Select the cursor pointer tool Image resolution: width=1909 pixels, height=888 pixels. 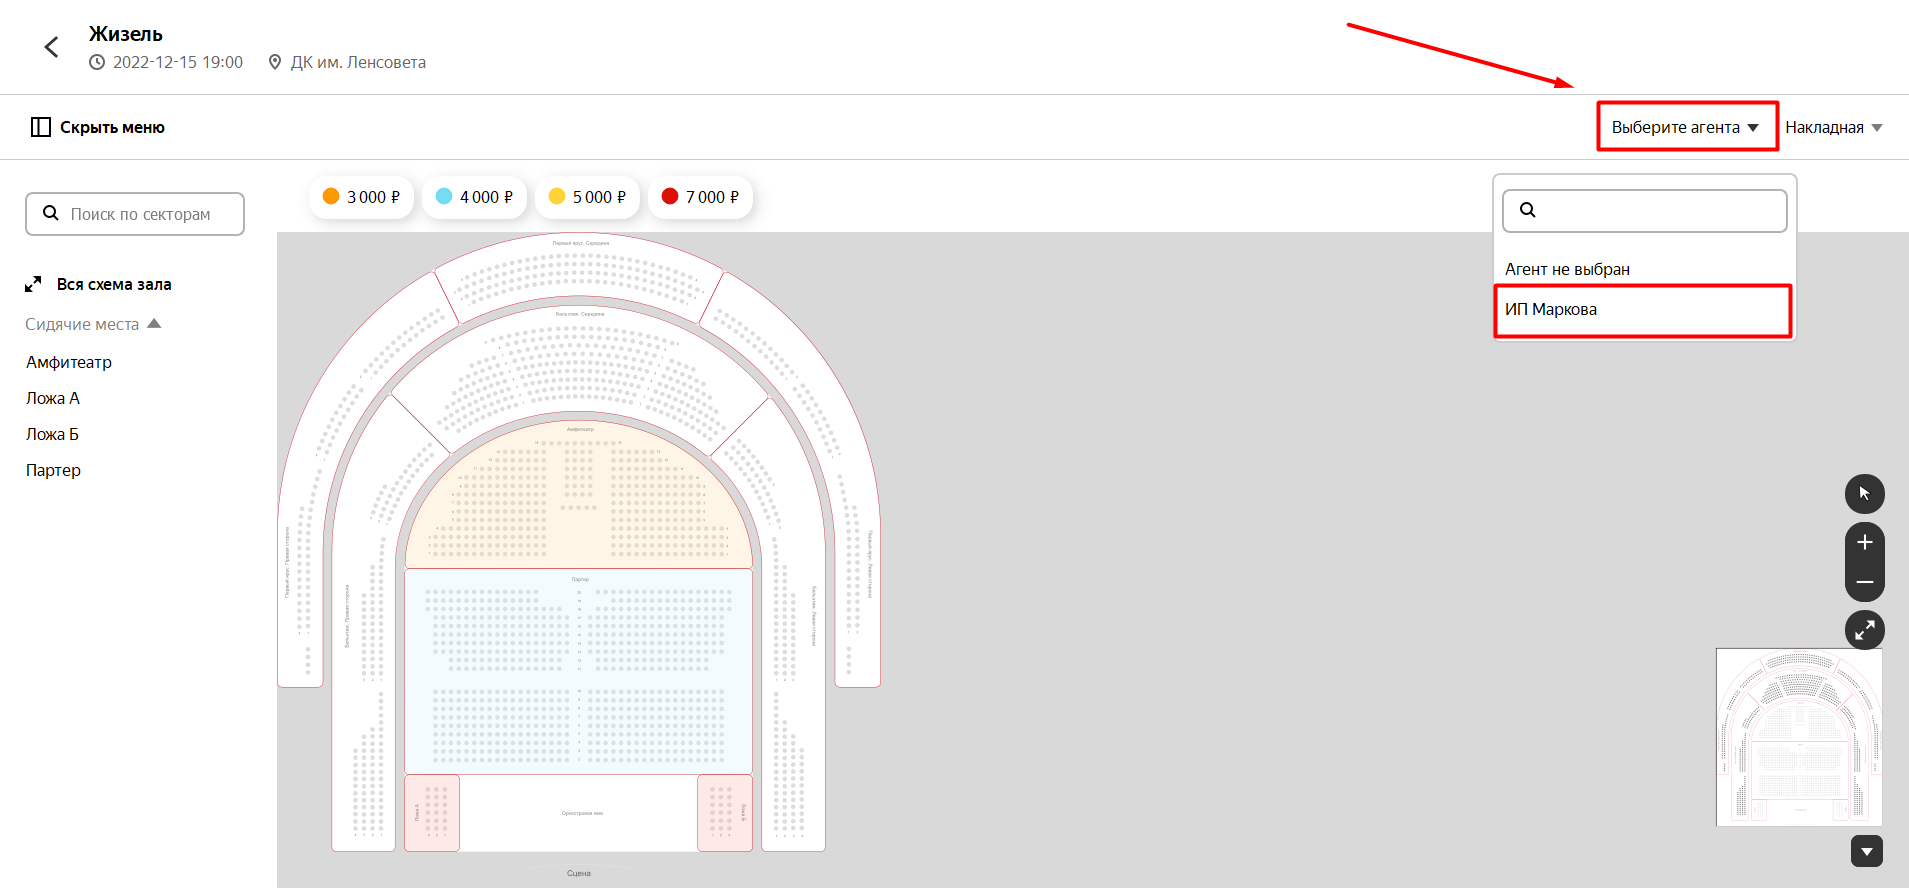(1864, 493)
